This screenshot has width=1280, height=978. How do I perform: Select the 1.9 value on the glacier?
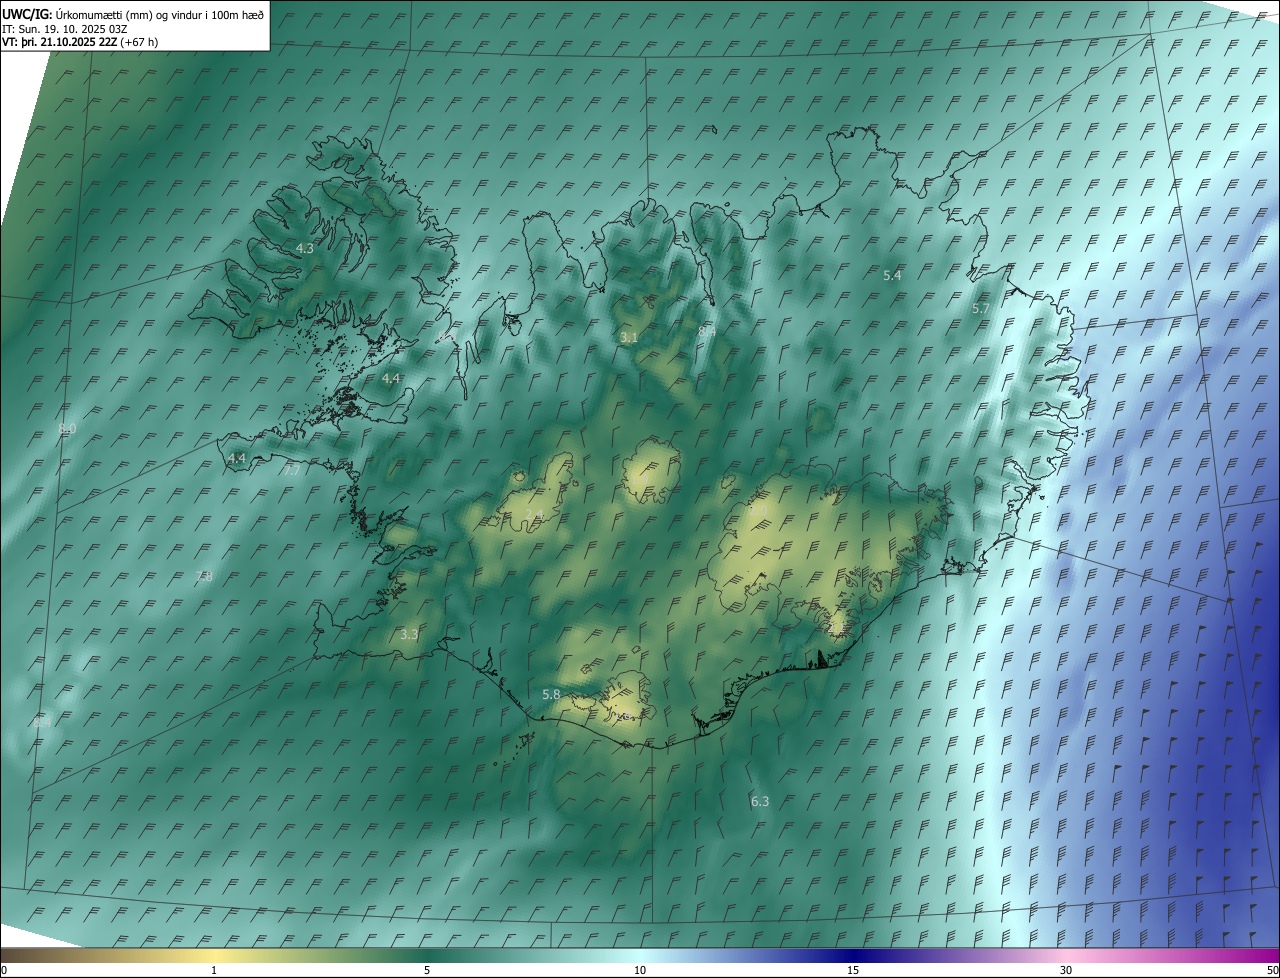640,478
